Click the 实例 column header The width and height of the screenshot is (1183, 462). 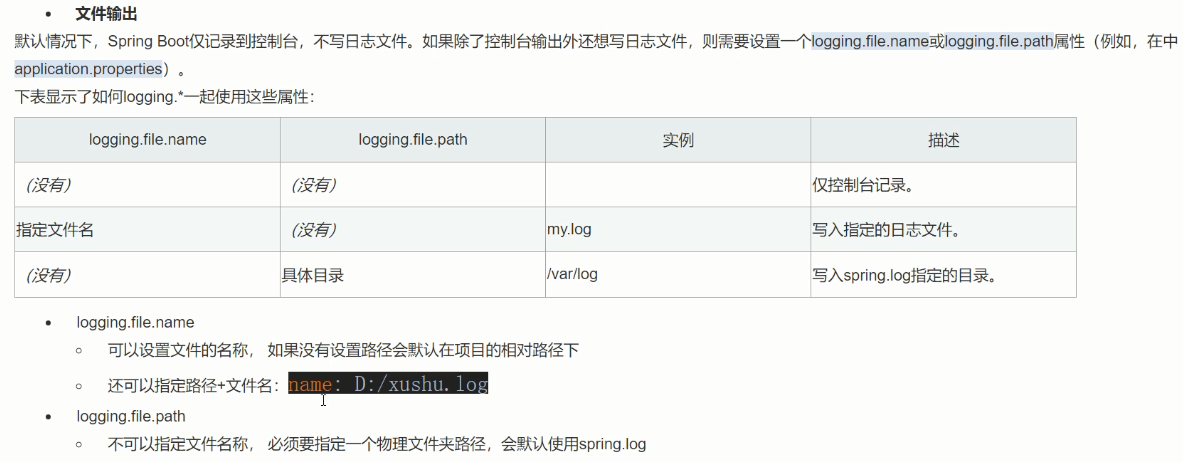coord(678,140)
